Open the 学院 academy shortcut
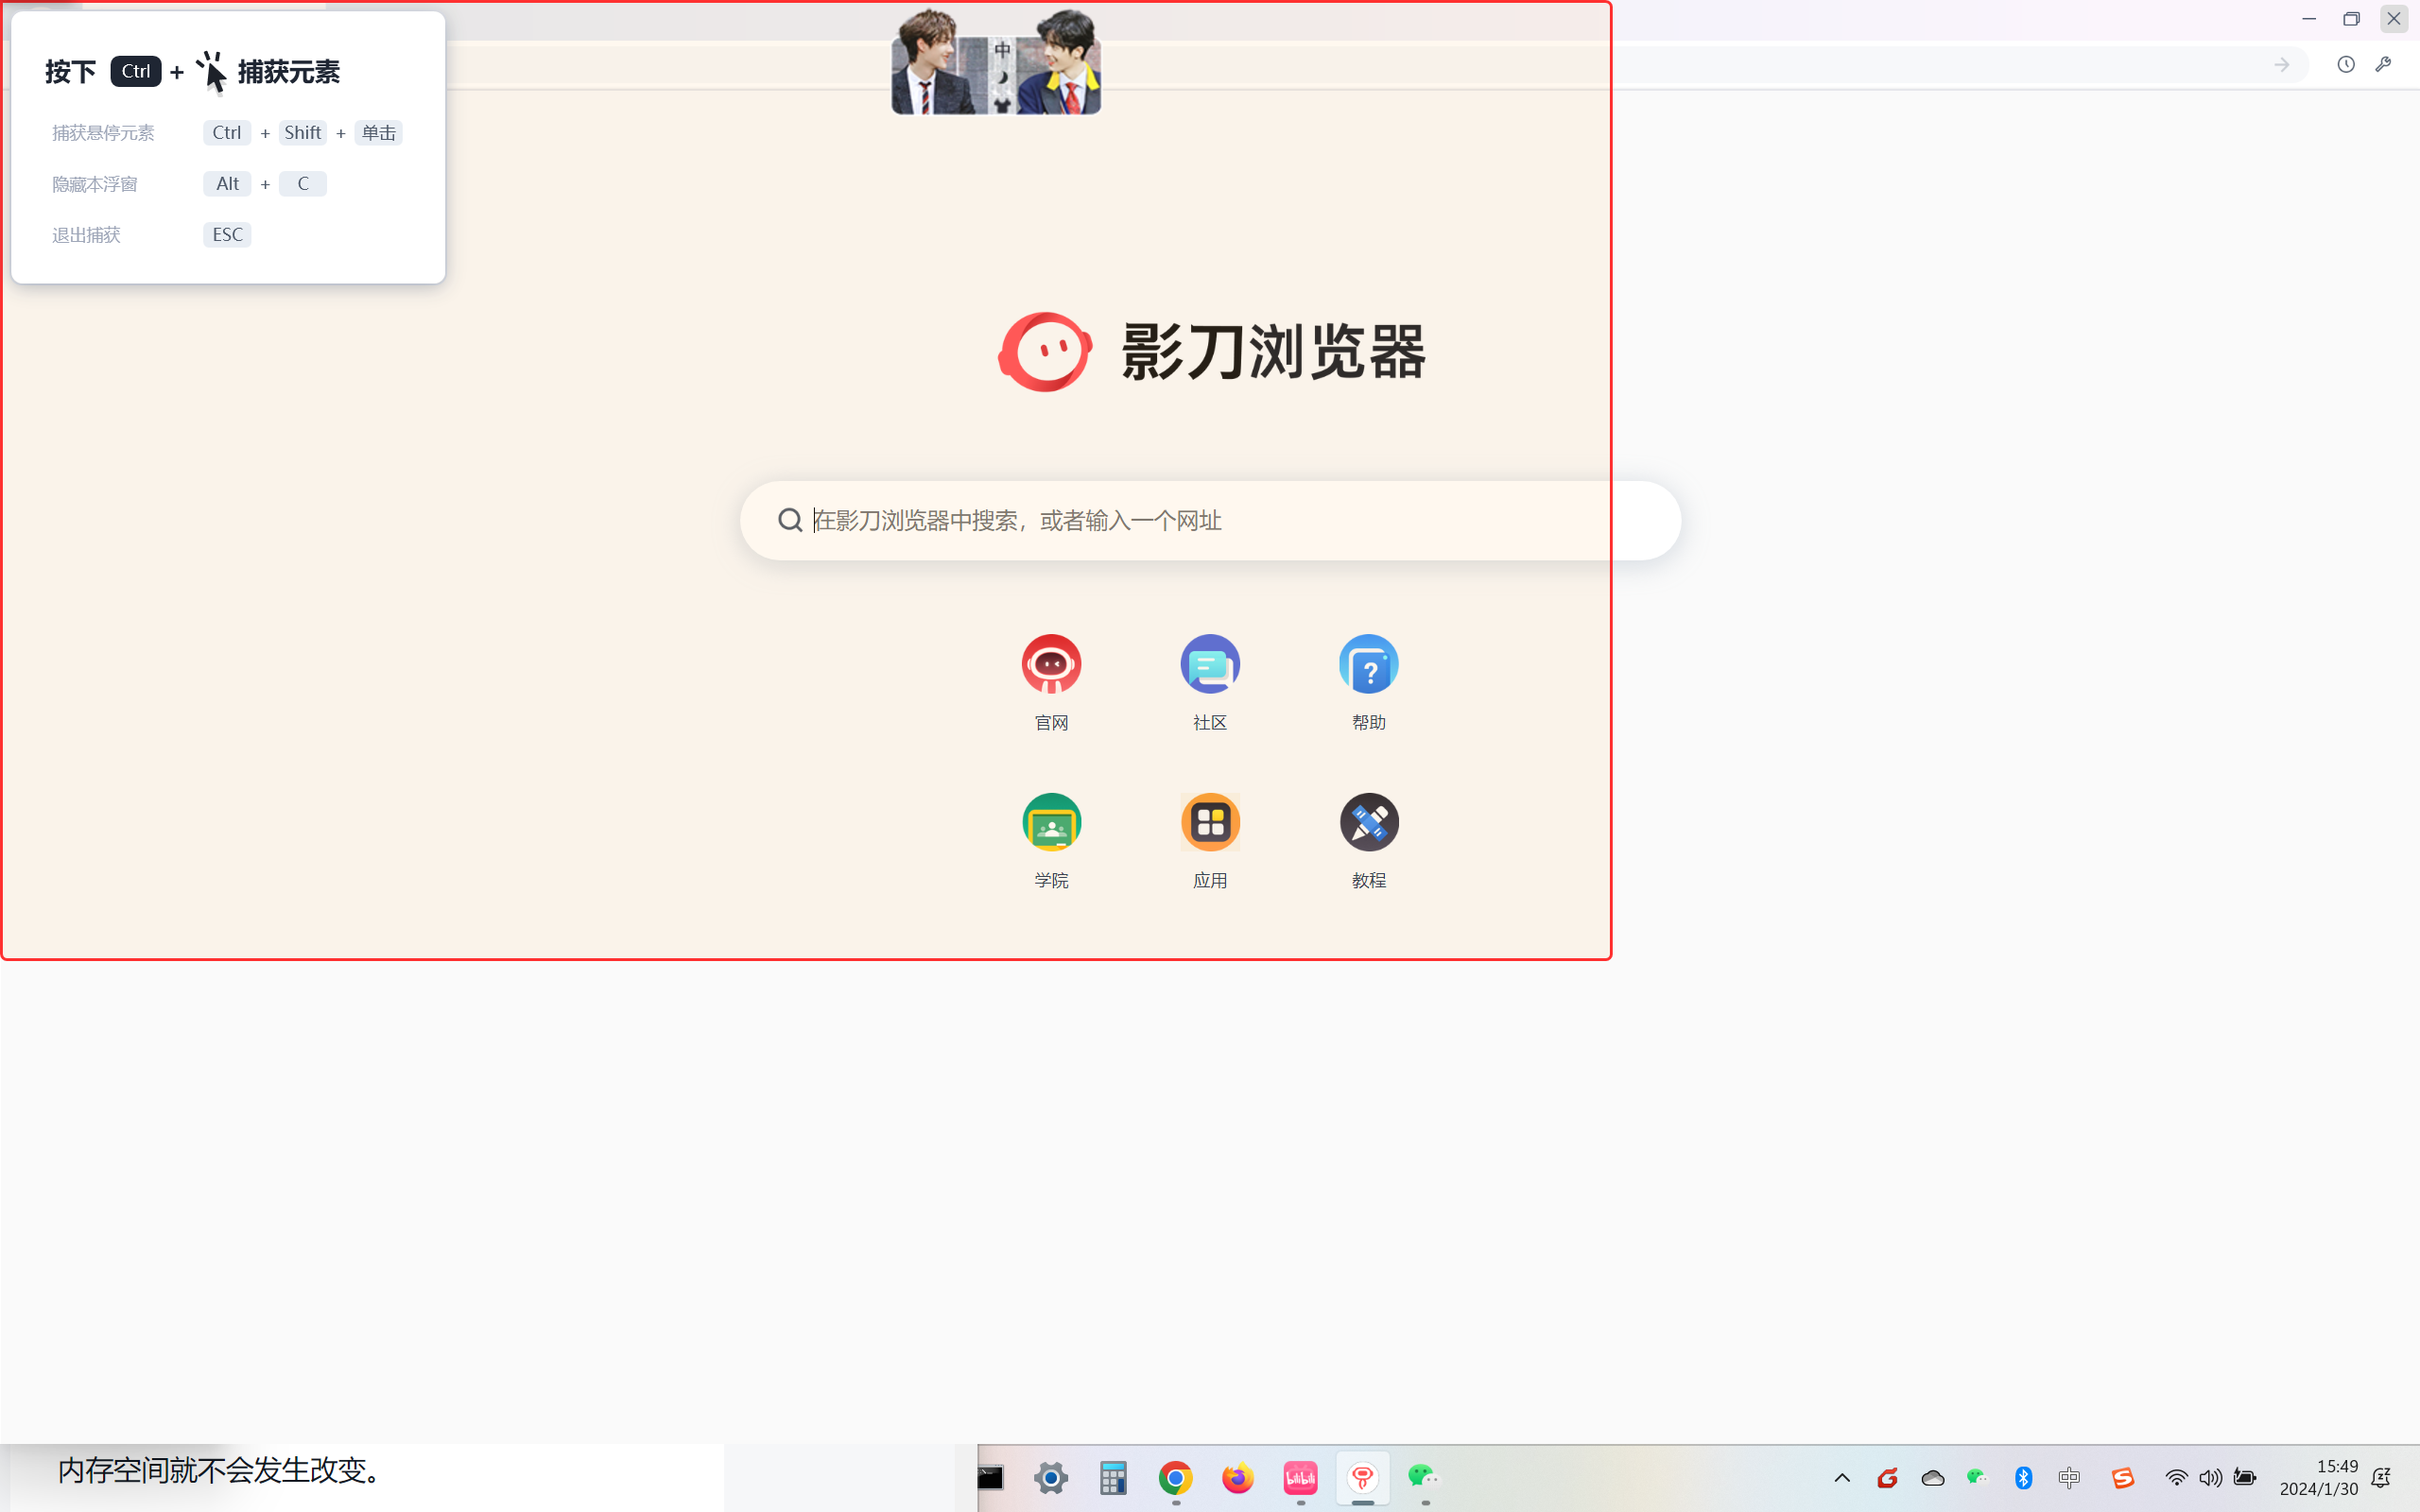Viewport: 2420px width, 1512px height. point(1051,822)
